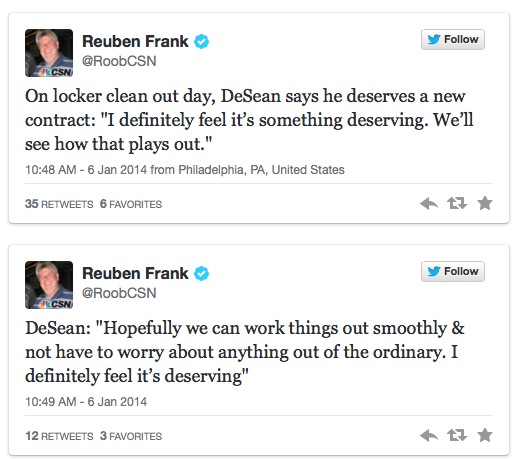Screen dimensions: 515x459
Task: Open Reuben Frank avatar in first tweet
Action: (49, 53)
